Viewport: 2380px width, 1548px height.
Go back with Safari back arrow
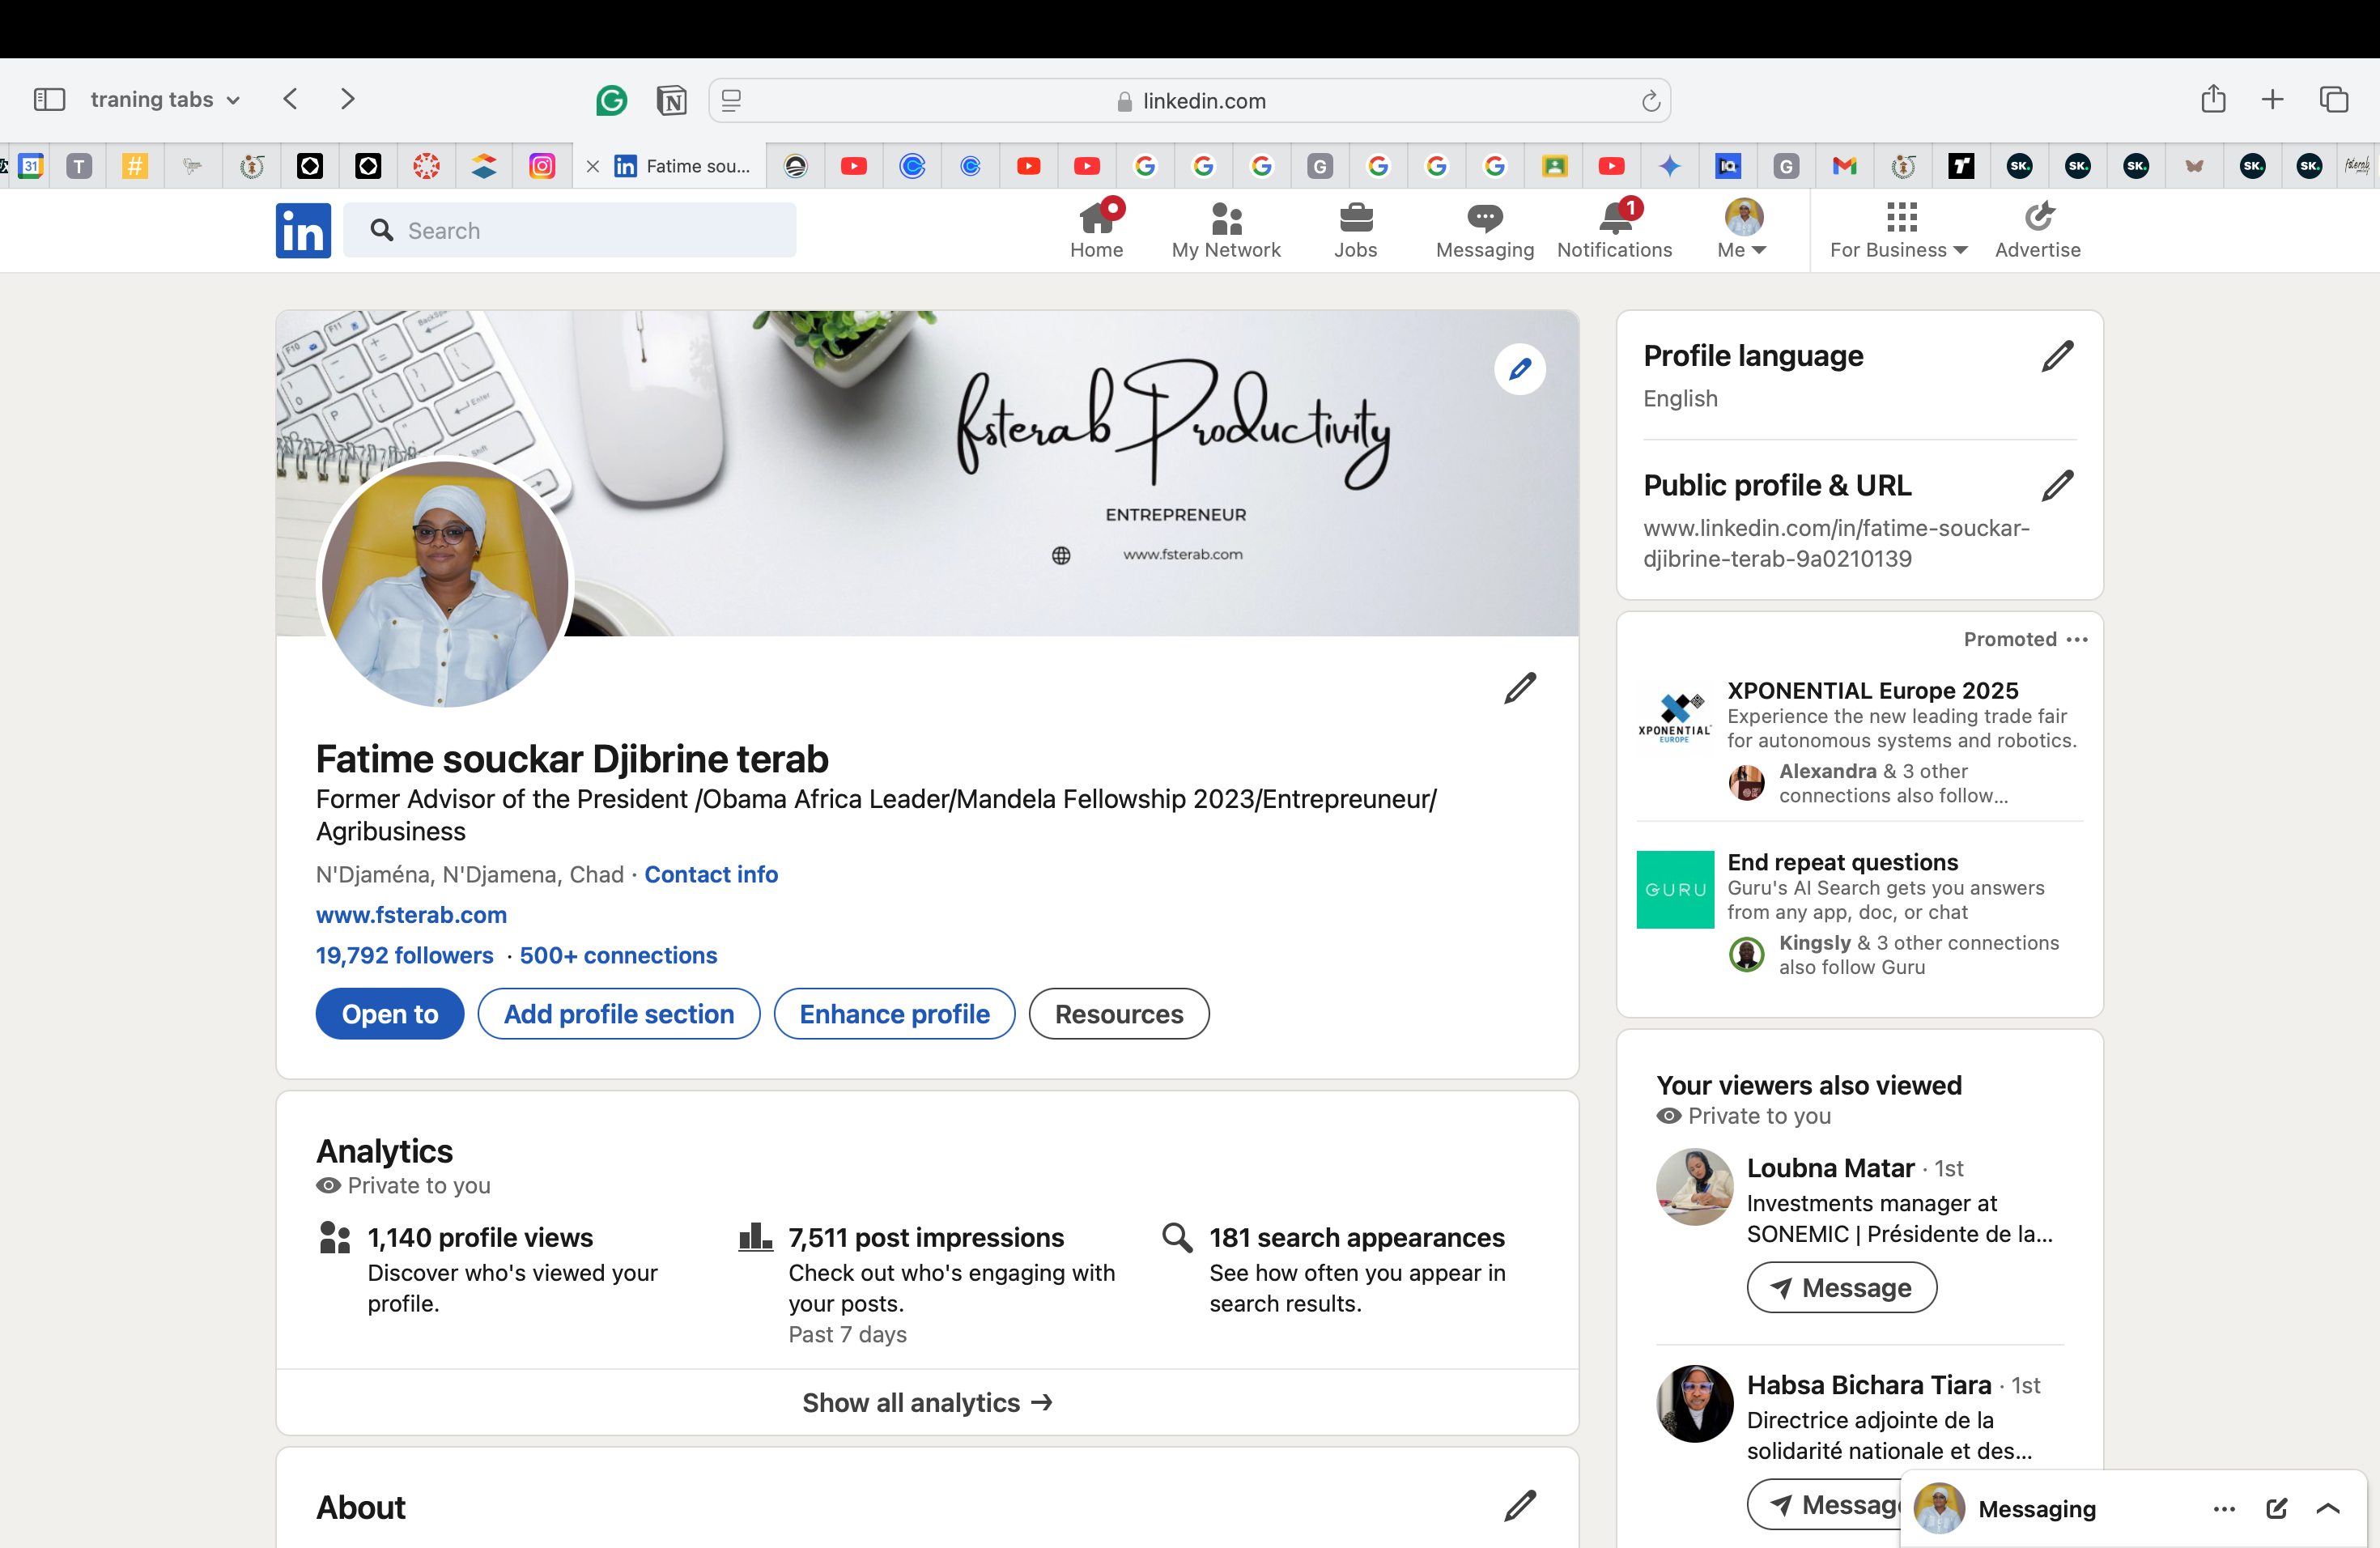[x=290, y=99]
